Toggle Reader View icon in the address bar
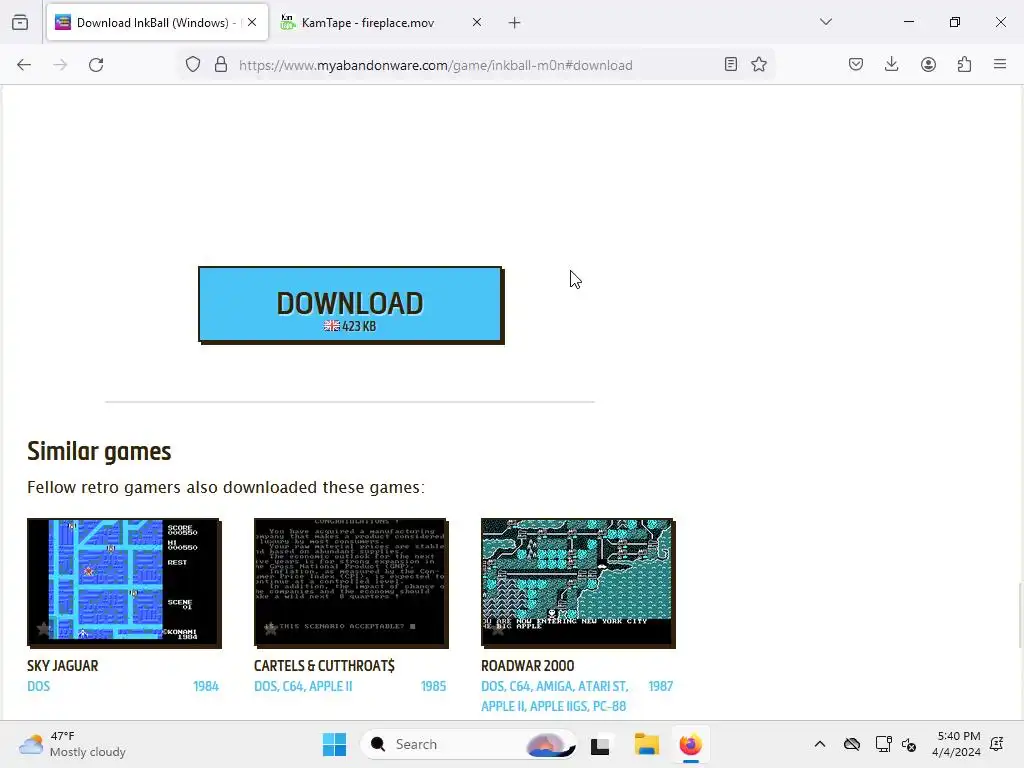 coord(731,64)
